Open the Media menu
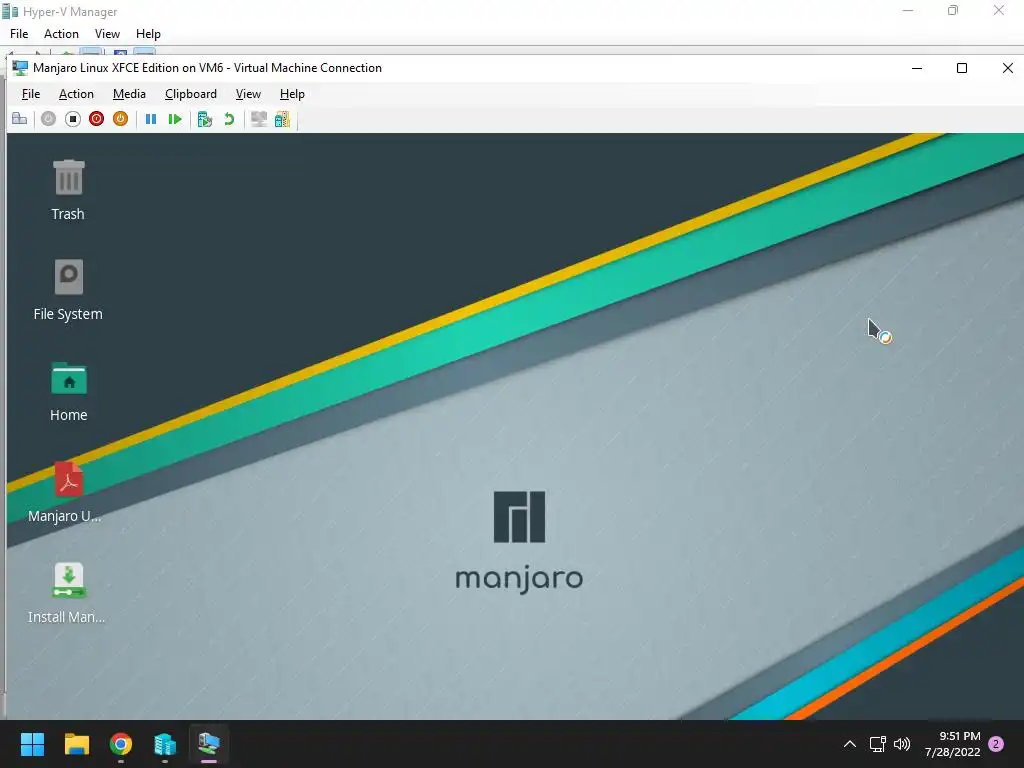The width and height of the screenshot is (1024, 768). coord(129,94)
